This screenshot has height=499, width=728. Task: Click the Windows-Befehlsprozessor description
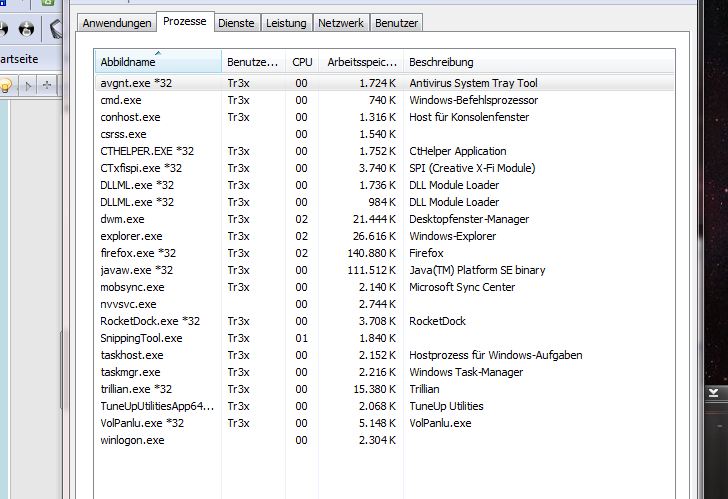click(474, 100)
